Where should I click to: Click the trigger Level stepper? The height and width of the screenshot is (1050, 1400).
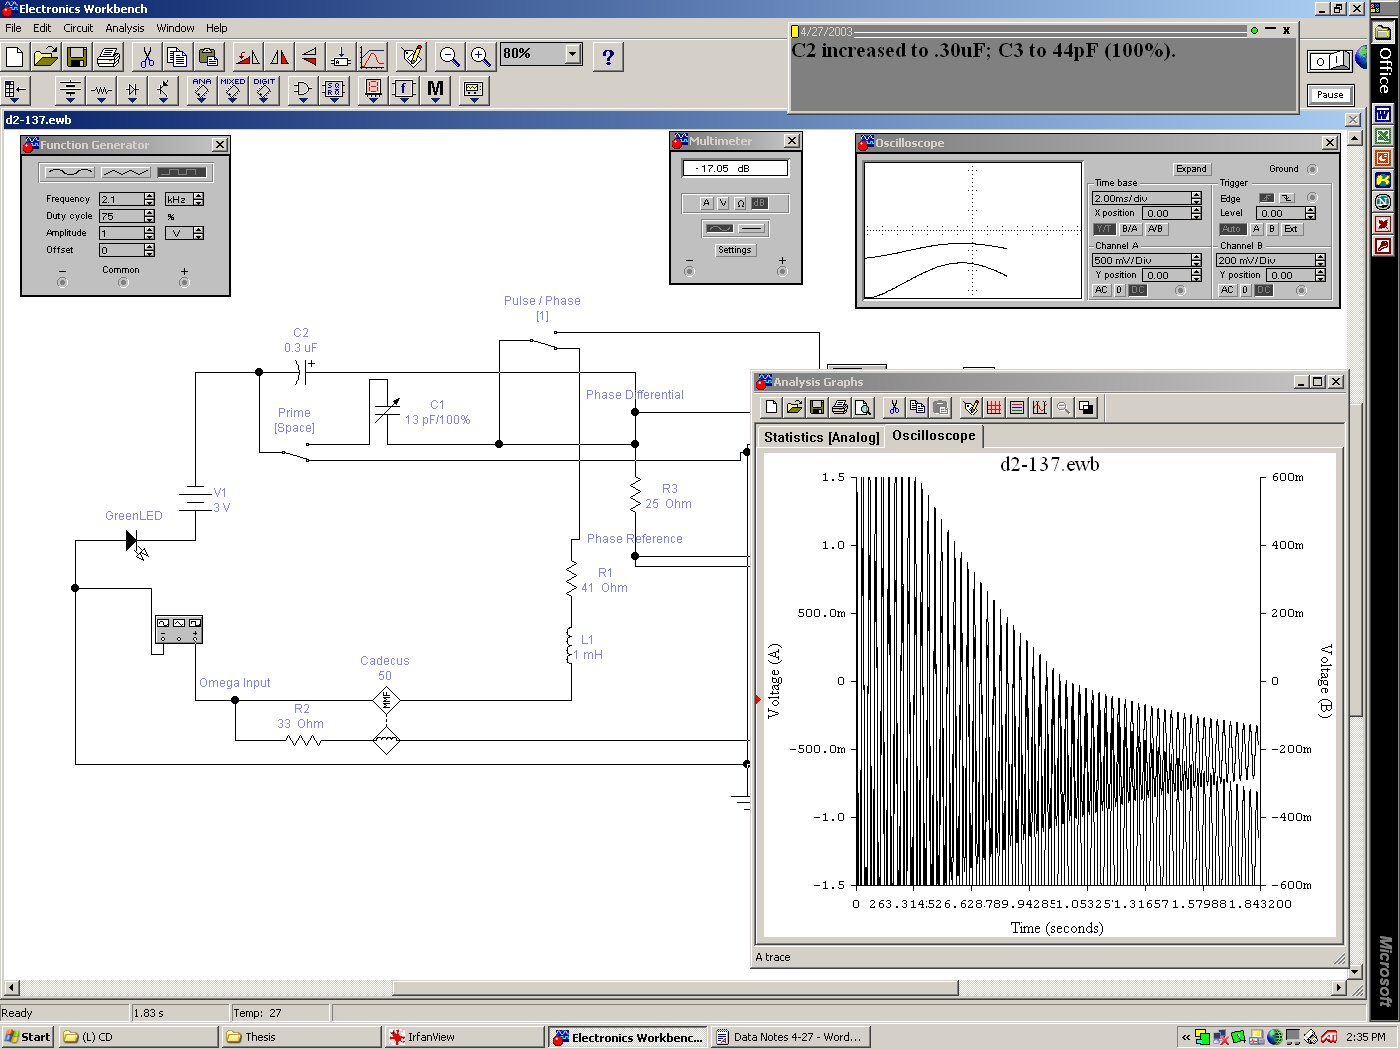click(x=1310, y=213)
